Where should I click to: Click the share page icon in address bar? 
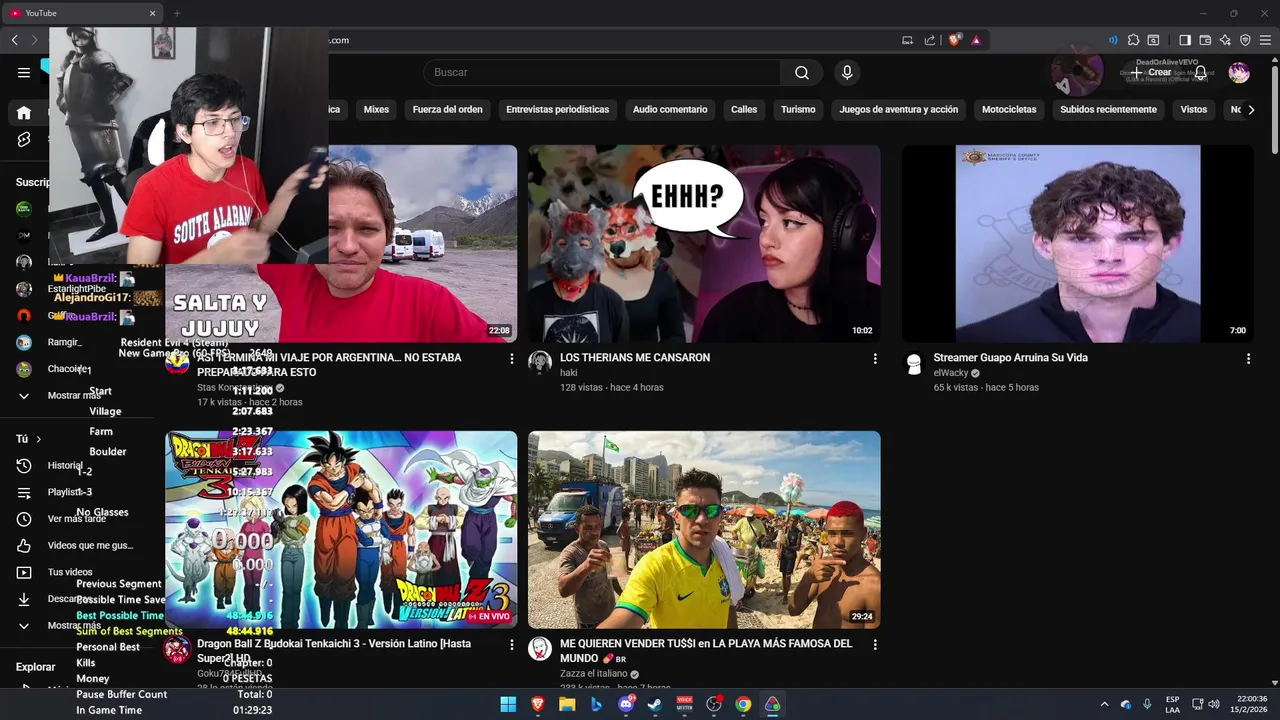[x=930, y=40]
